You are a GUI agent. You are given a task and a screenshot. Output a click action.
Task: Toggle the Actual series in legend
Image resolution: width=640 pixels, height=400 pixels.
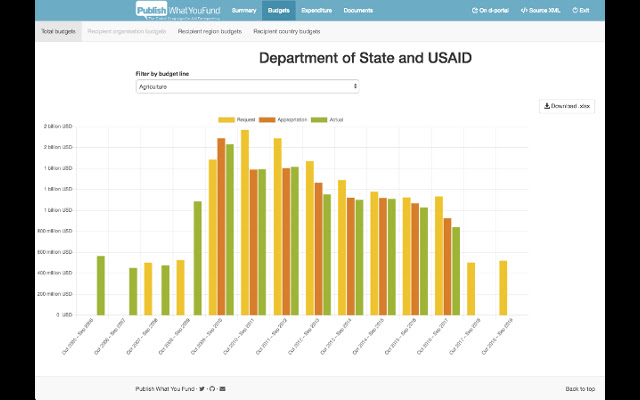(327, 120)
